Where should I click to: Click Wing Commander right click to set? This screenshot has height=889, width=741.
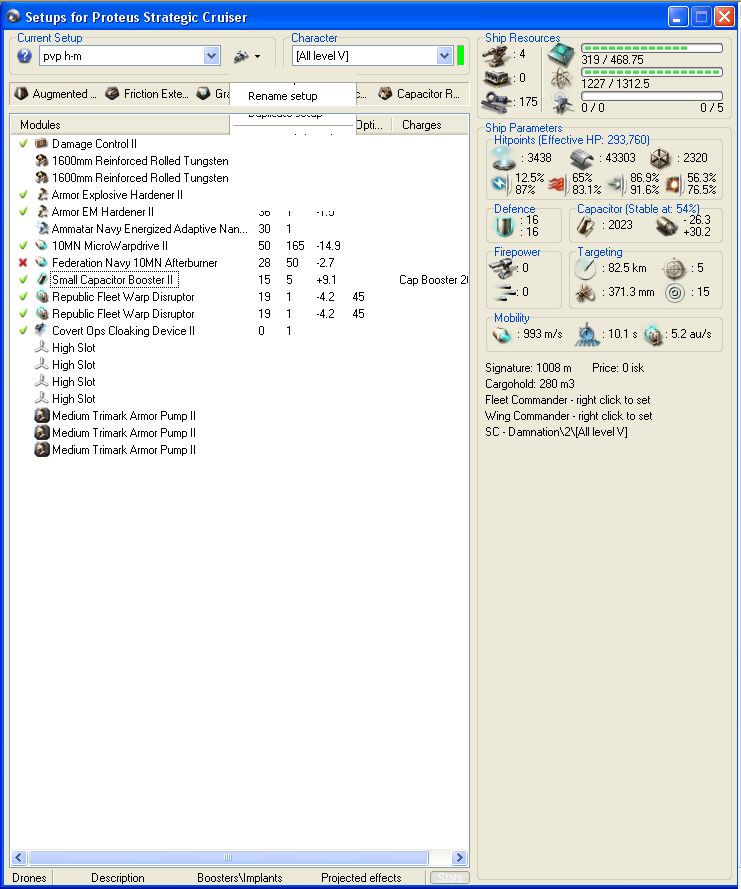(x=569, y=416)
